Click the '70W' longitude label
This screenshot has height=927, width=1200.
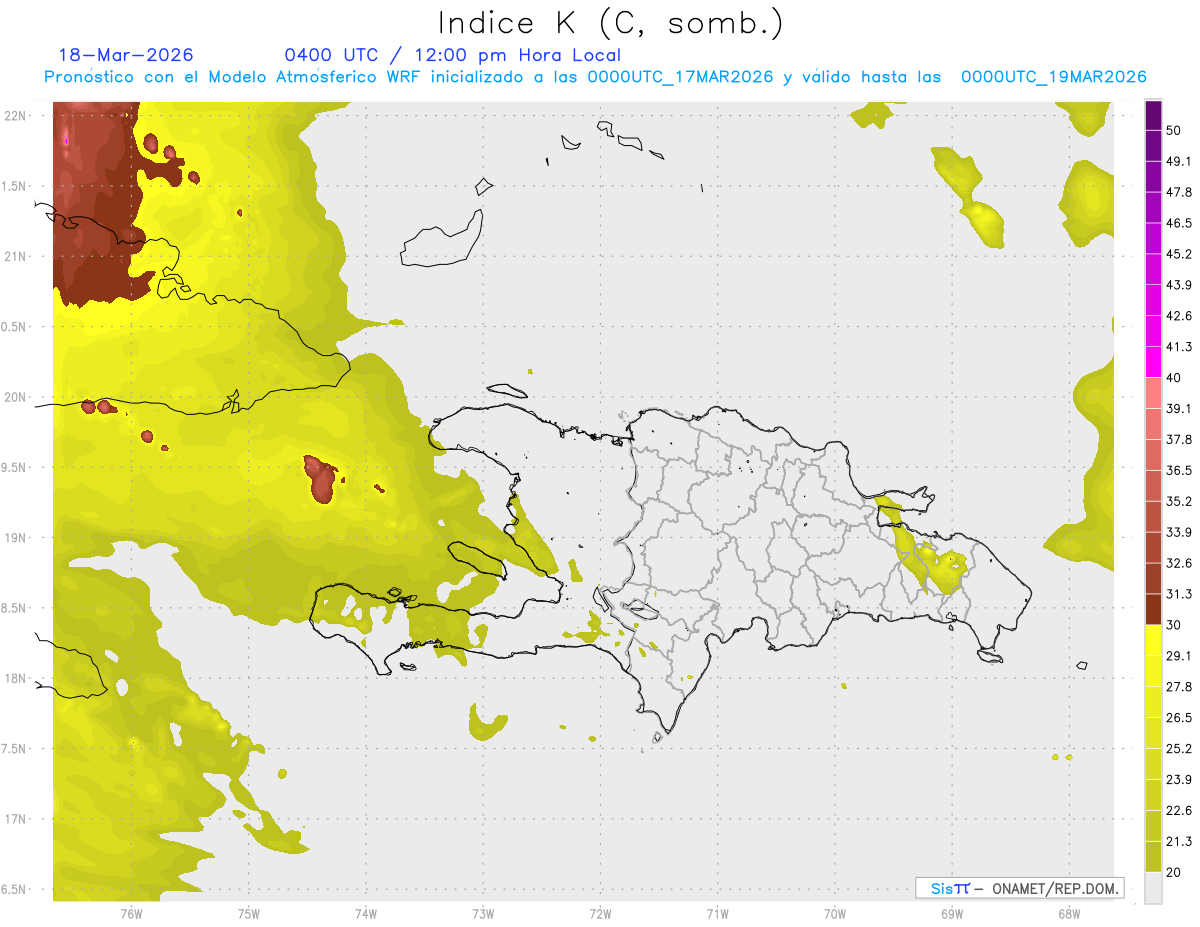click(834, 913)
